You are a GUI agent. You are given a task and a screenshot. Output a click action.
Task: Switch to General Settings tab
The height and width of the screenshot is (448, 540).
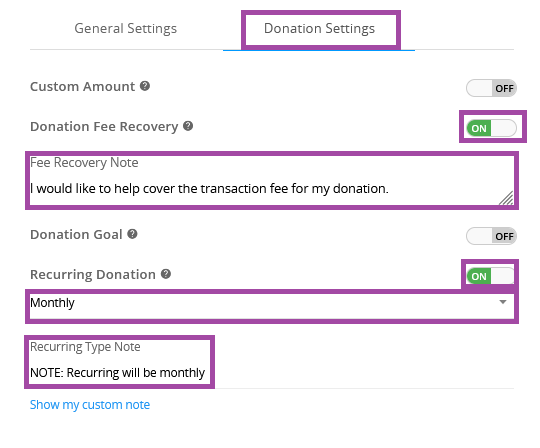(126, 28)
